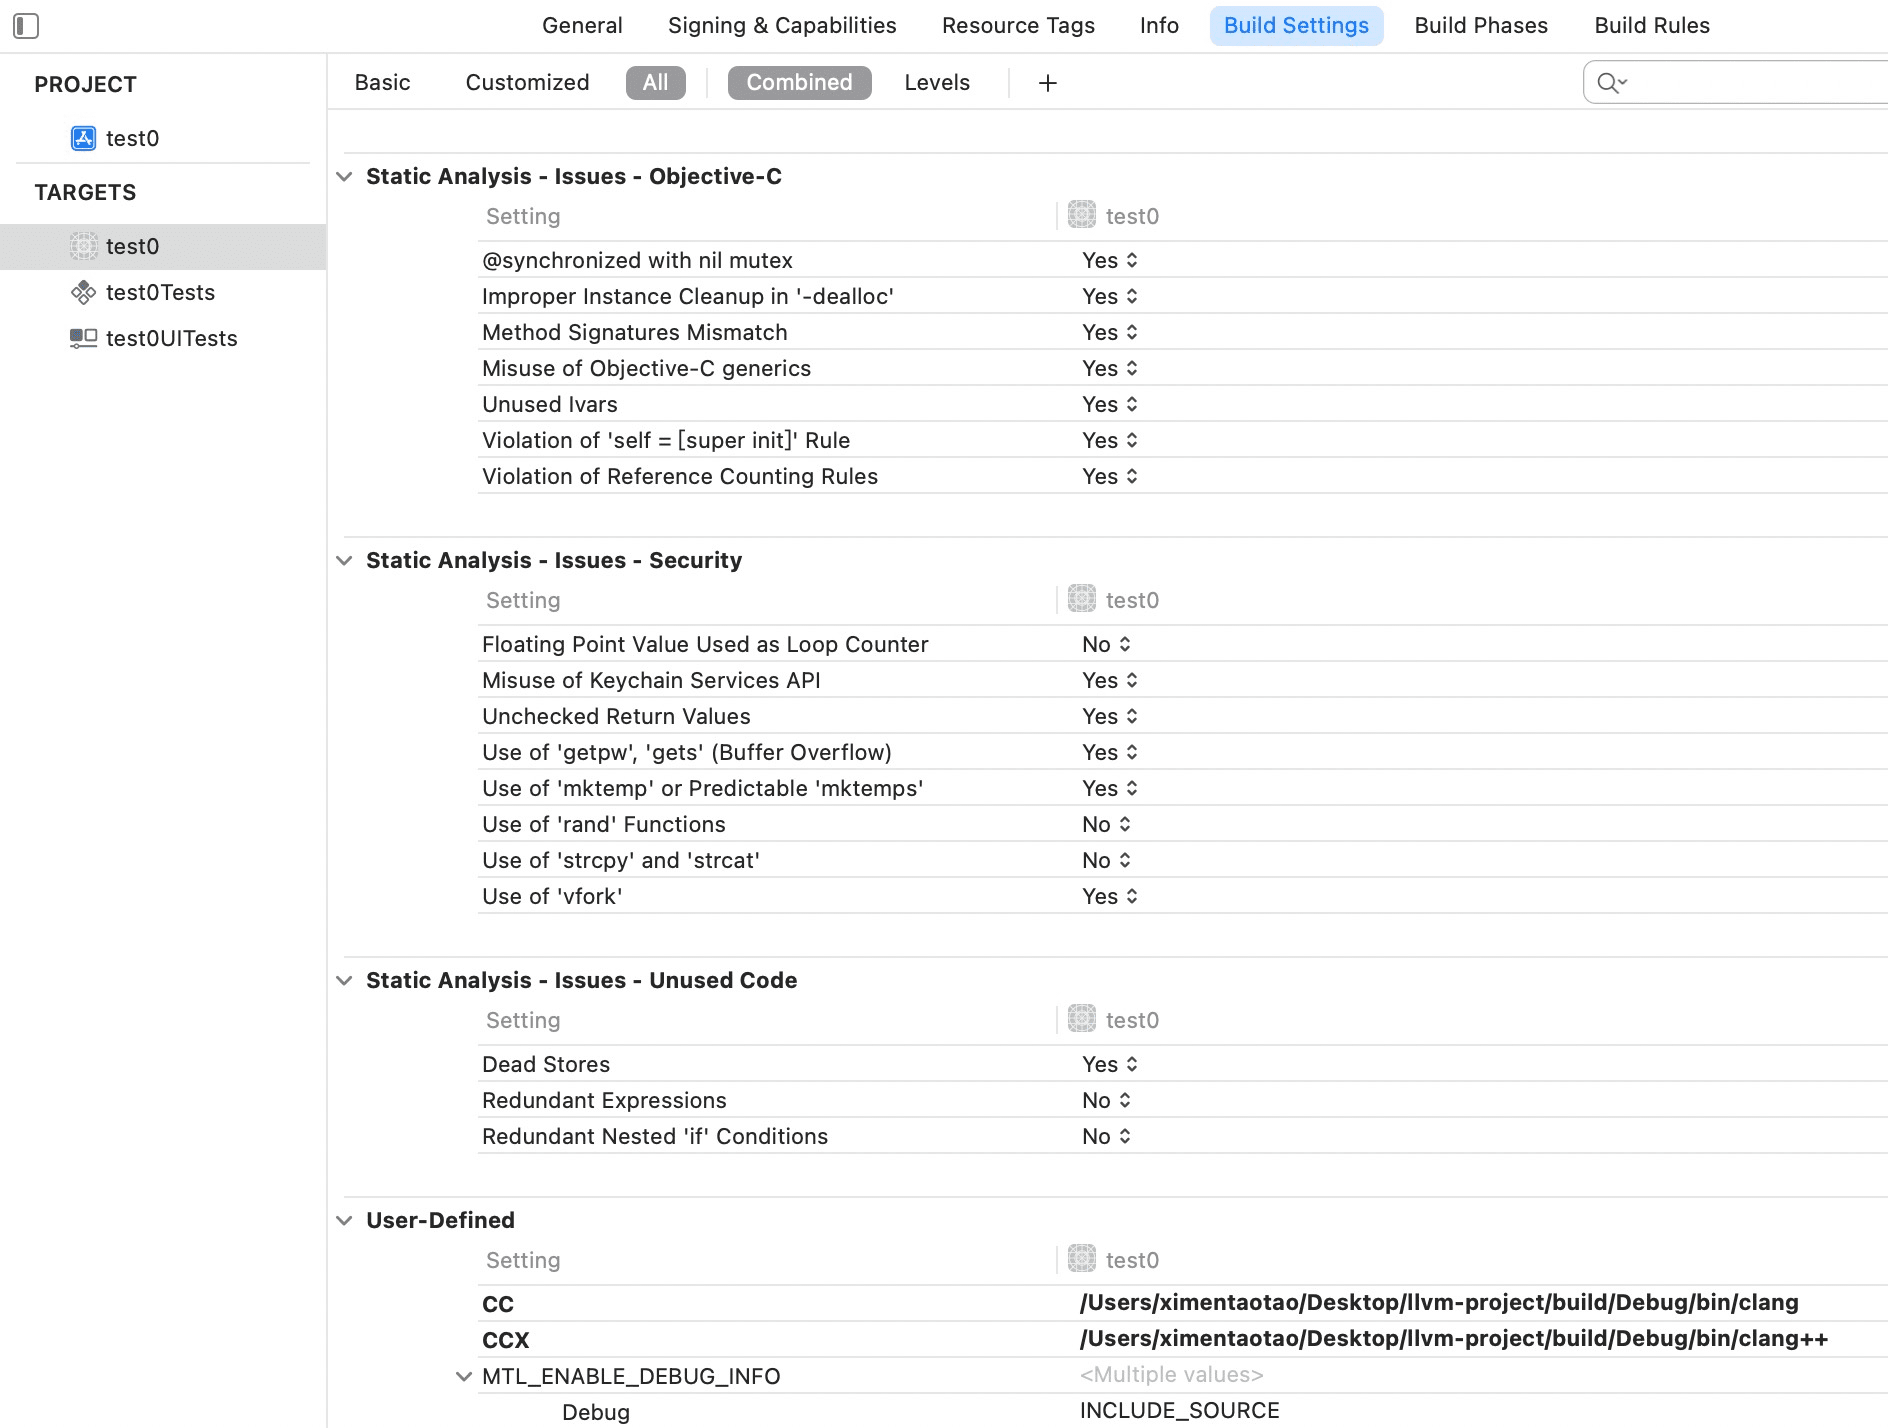Change Floating Point Loop Counter value
The image size is (1888, 1428).
[x=1106, y=644]
